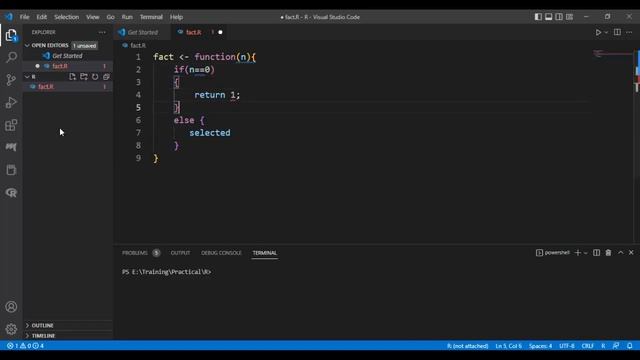Switch to the Terminal panel tab
The width and height of the screenshot is (640, 360).
[264, 253]
